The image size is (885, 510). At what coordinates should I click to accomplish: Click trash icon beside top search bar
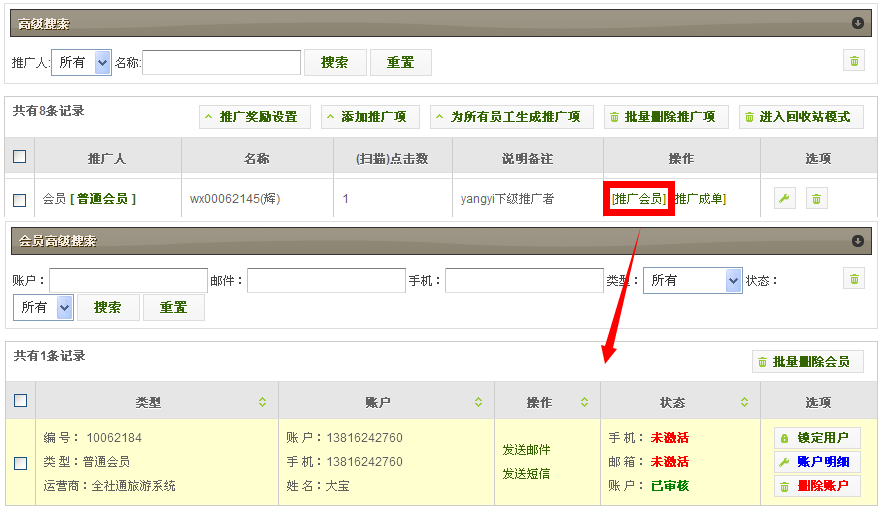pyautogui.click(x=853, y=62)
